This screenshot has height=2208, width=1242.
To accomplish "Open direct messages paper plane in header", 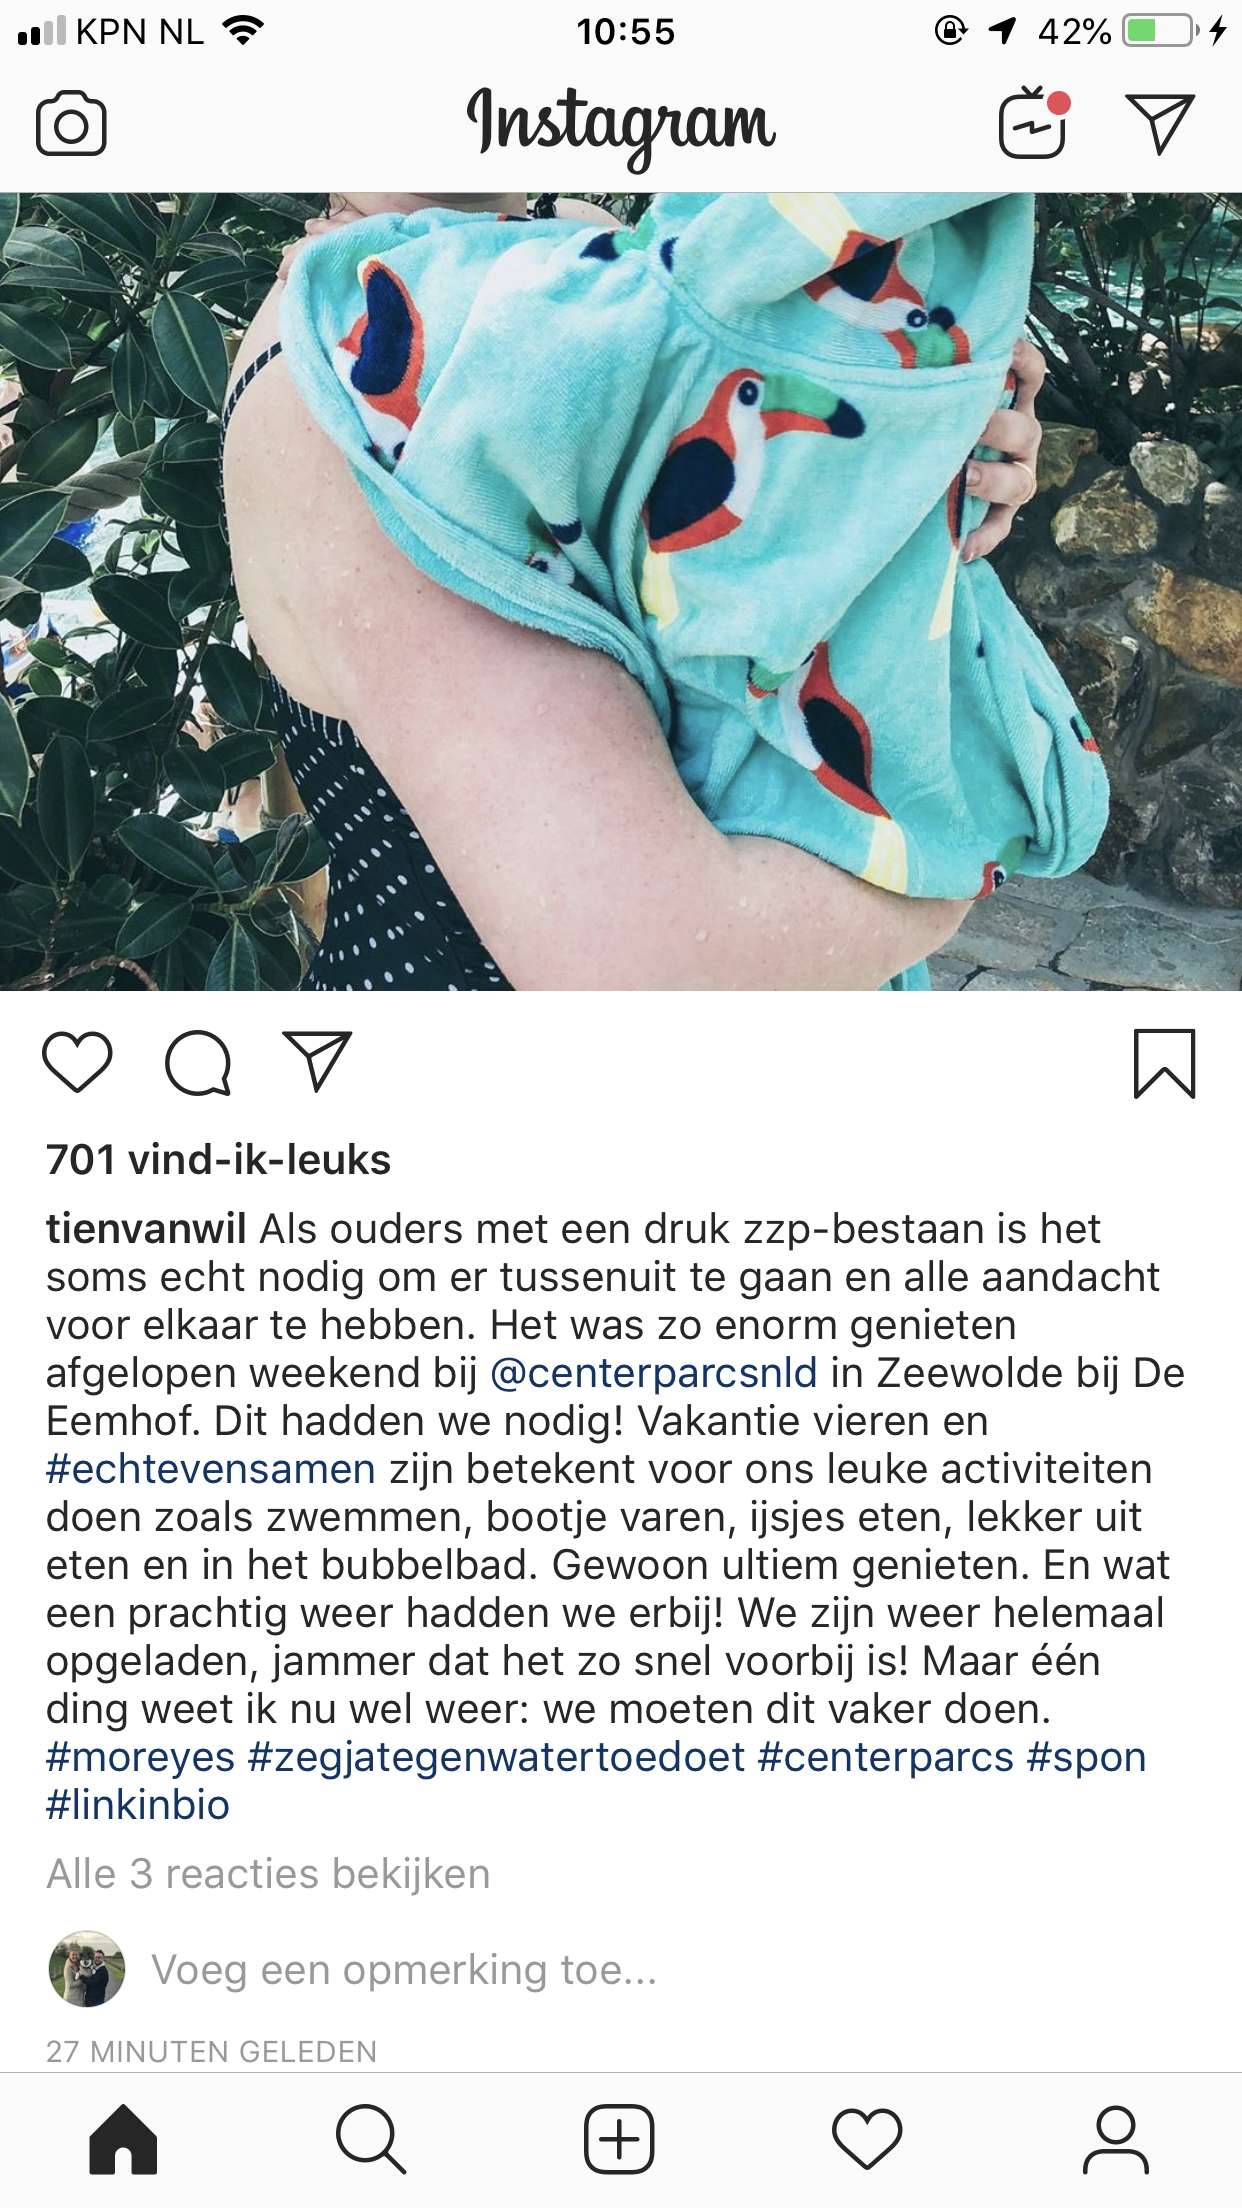I will [x=1160, y=124].
